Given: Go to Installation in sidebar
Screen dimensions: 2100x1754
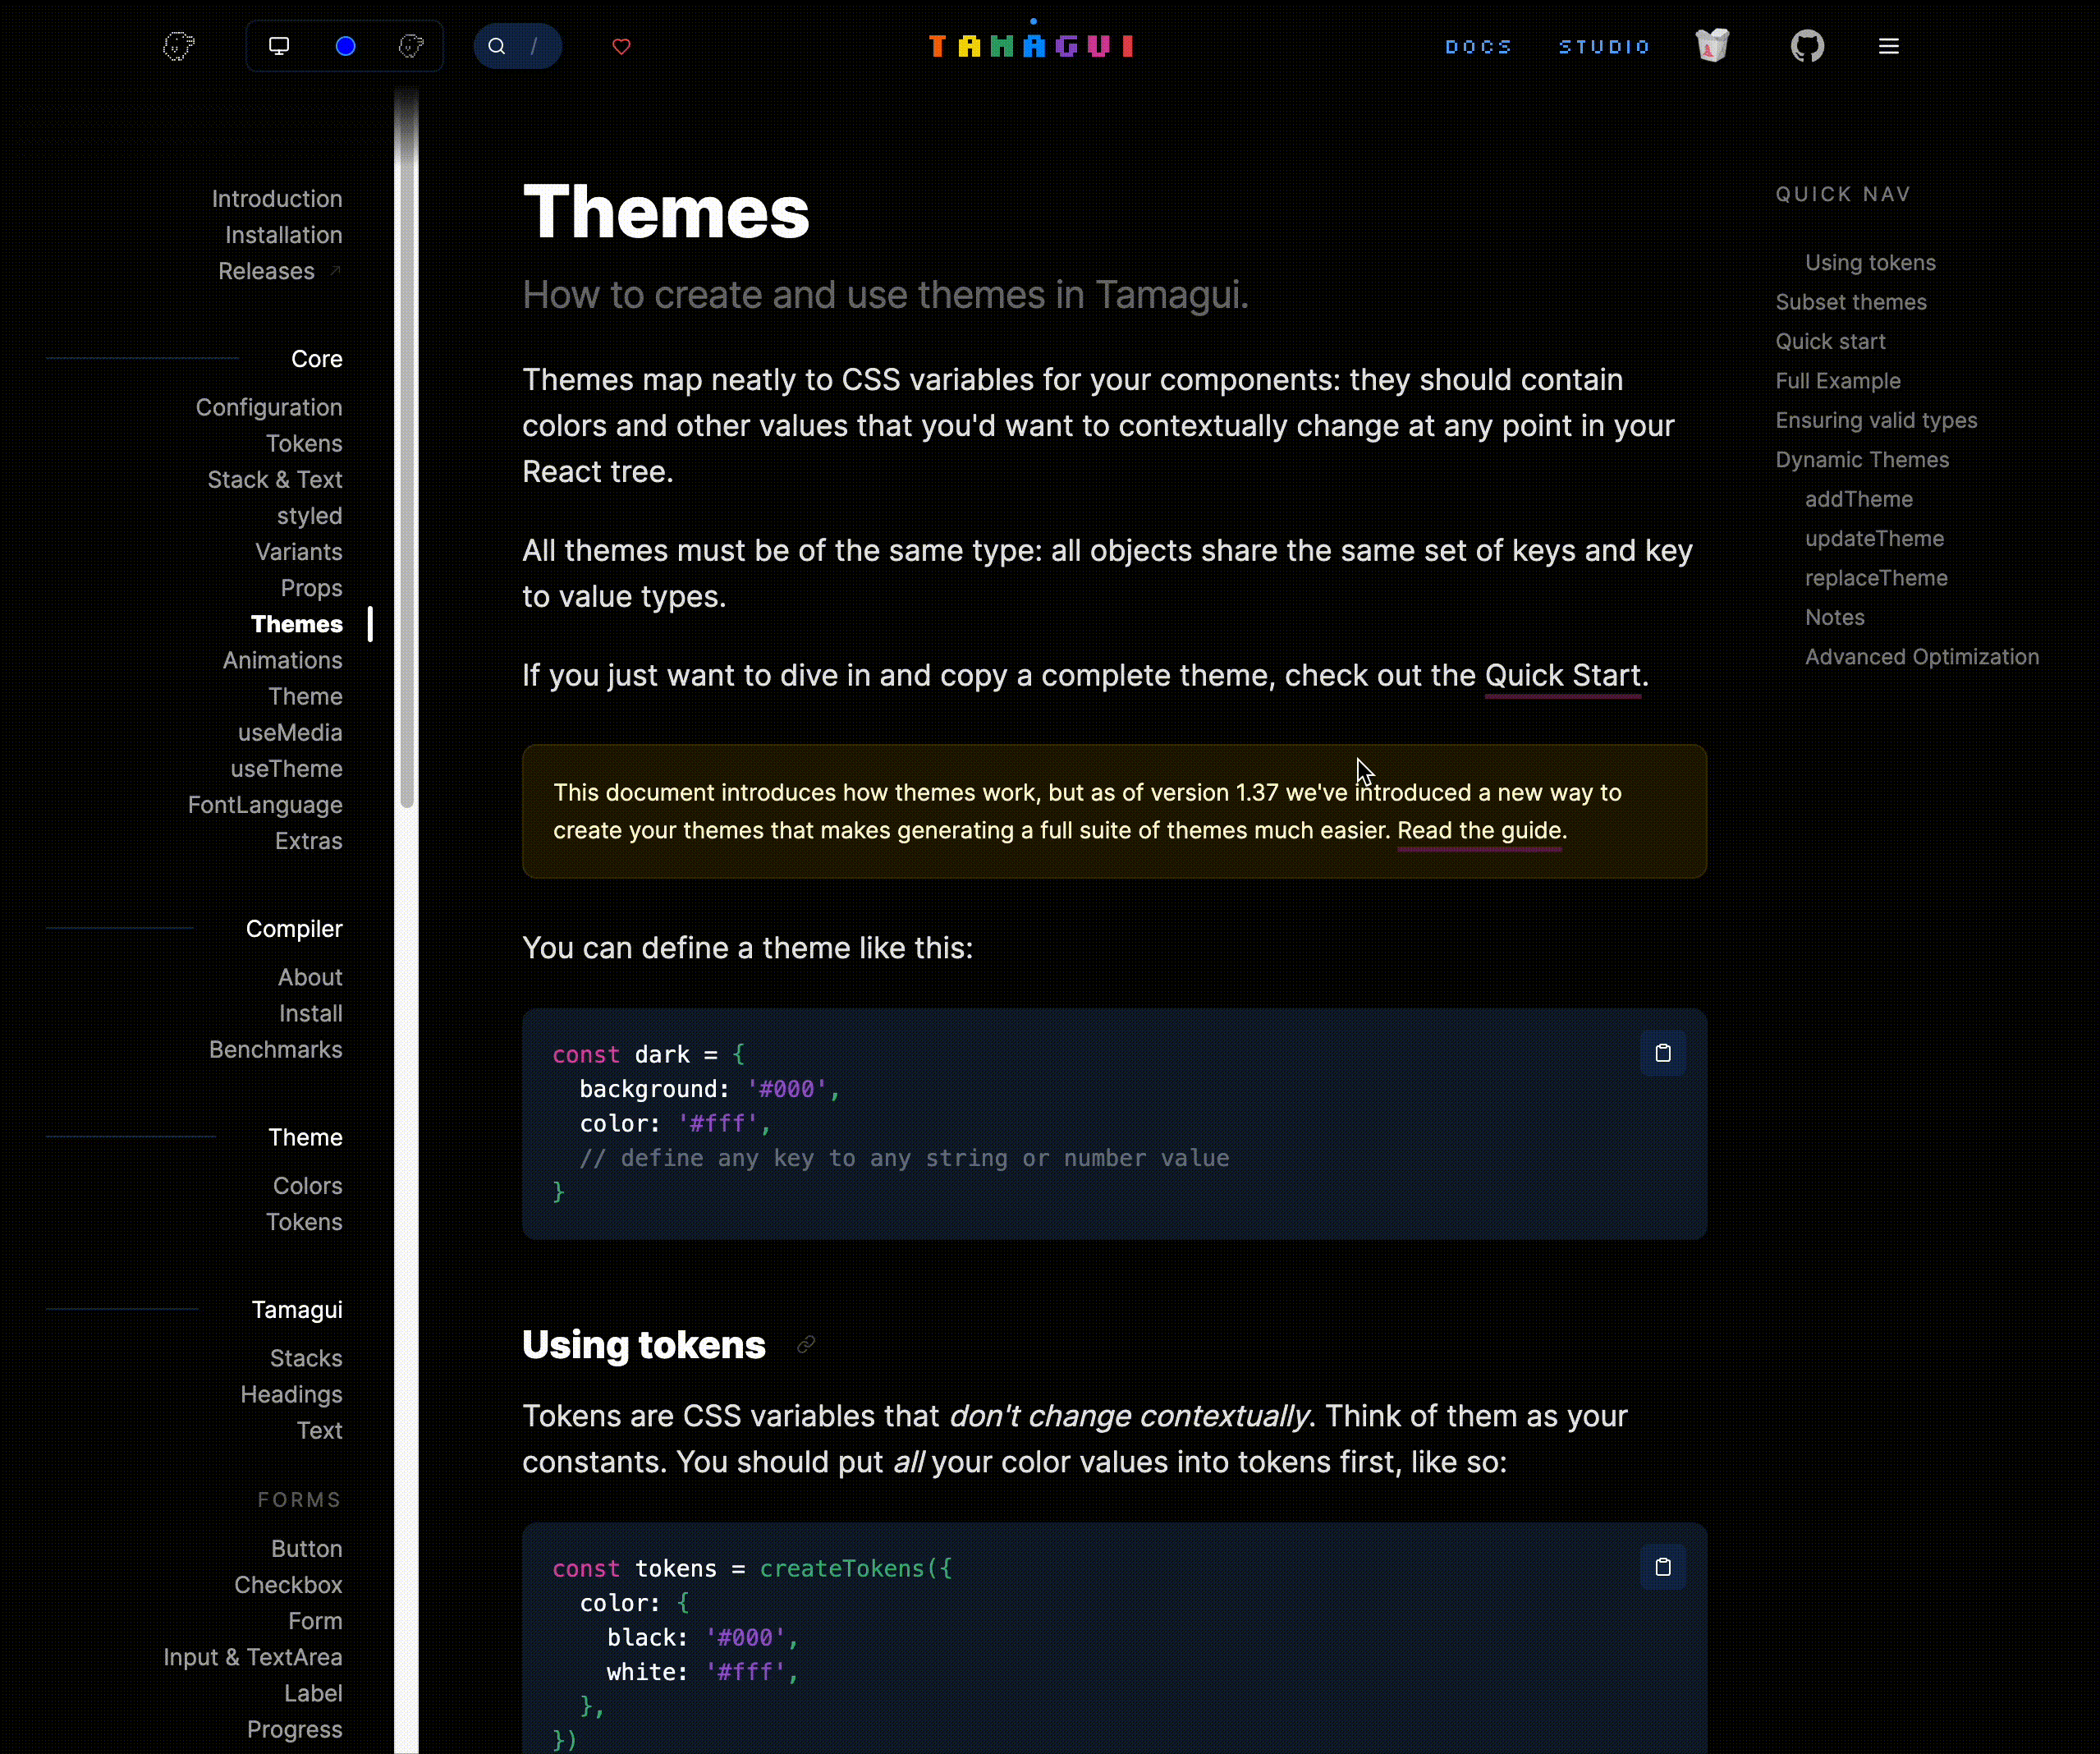Looking at the screenshot, I should point(283,235).
